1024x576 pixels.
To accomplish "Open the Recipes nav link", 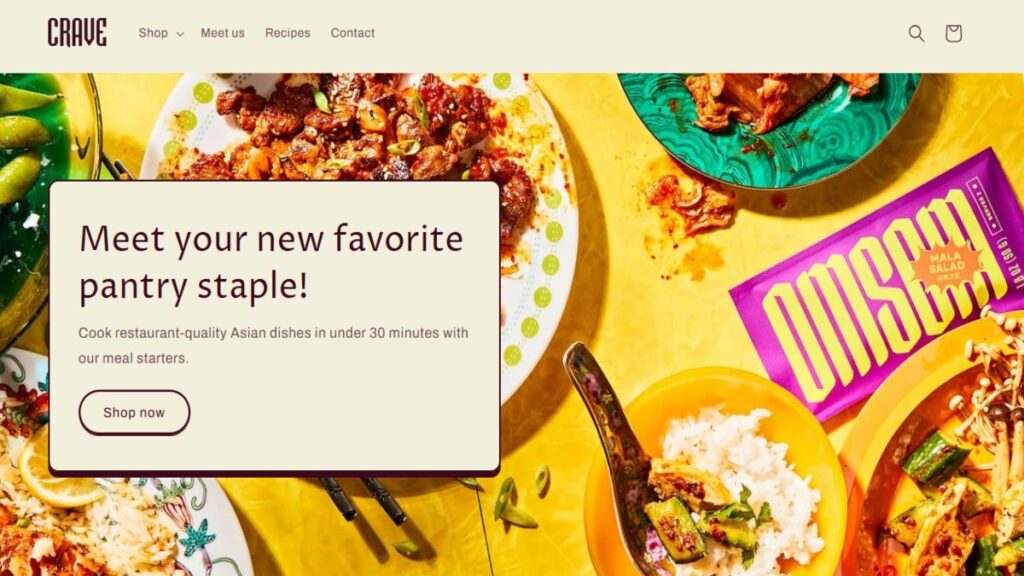I will tap(287, 33).
